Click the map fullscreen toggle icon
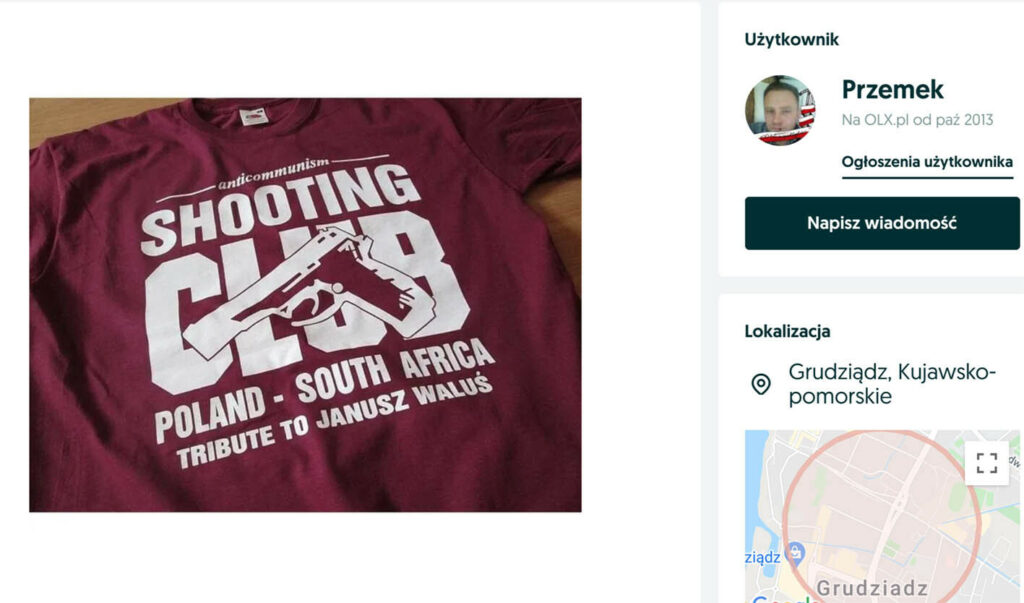The height and width of the screenshot is (603, 1024). pos(987,463)
